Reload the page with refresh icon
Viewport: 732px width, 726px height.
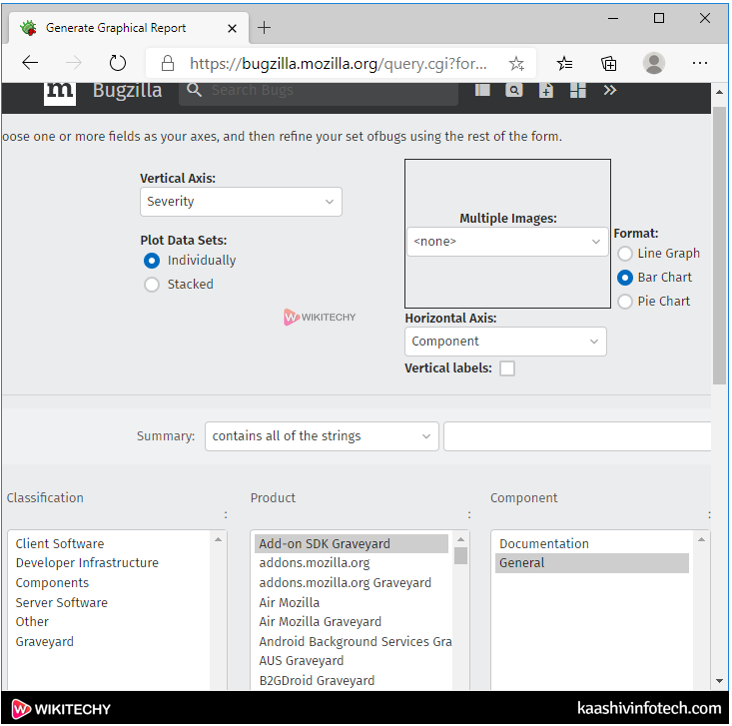click(118, 63)
